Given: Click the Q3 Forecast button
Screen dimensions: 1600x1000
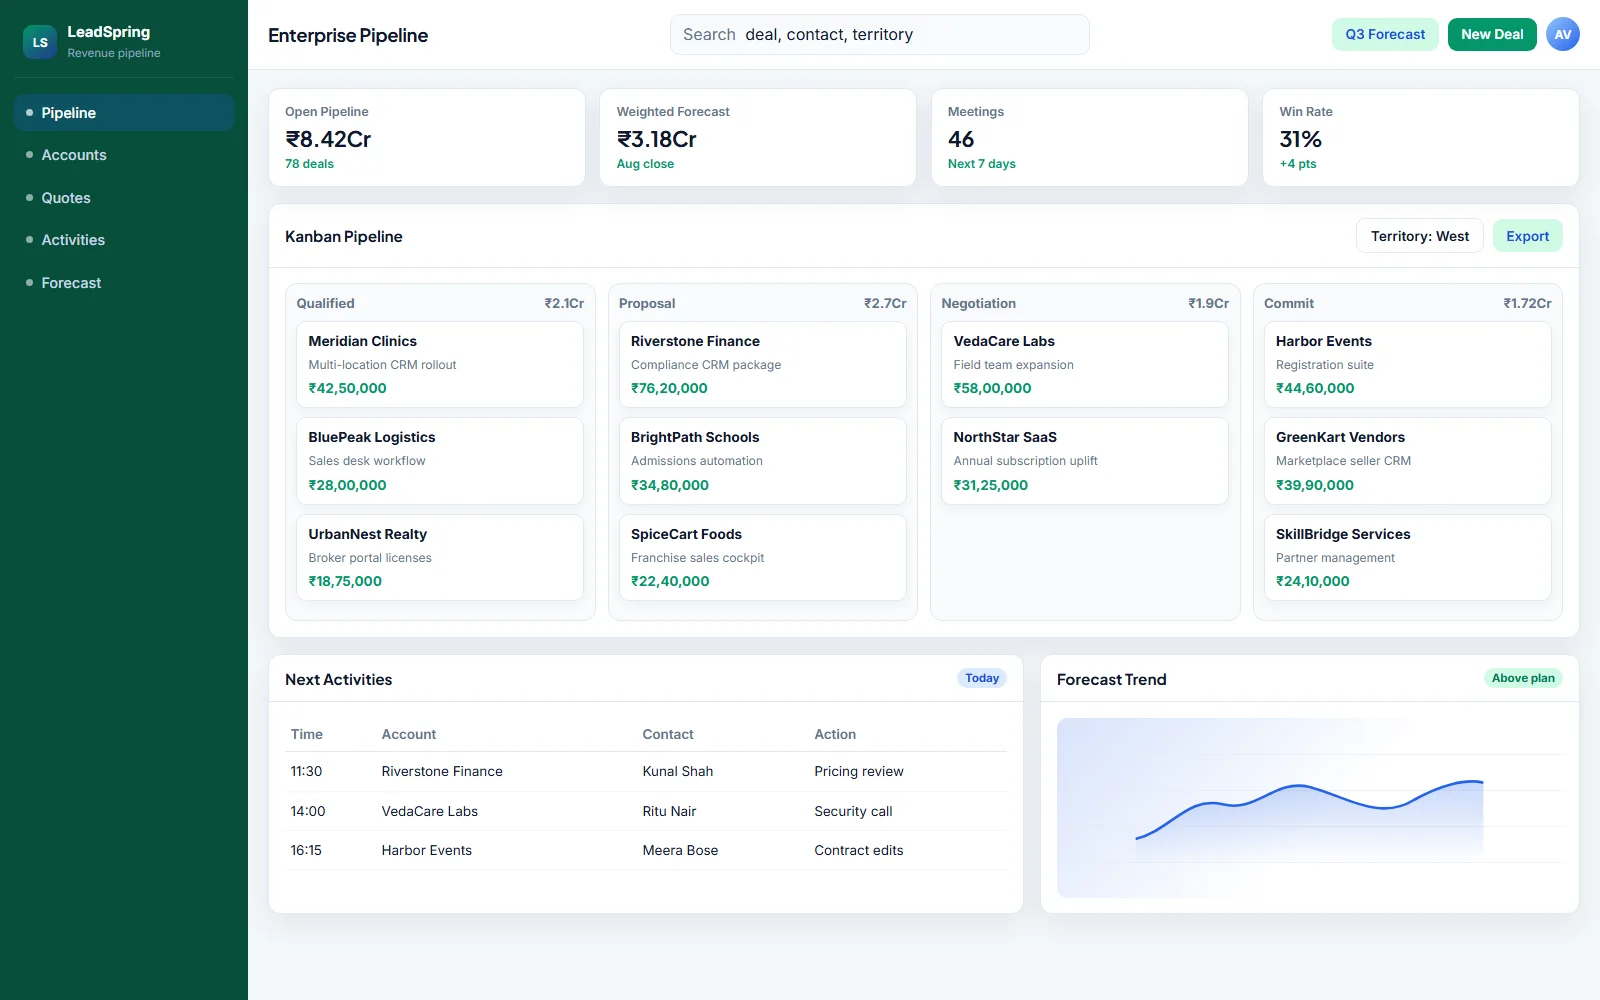Looking at the screenshot, I should click(x=1385, y=34).
